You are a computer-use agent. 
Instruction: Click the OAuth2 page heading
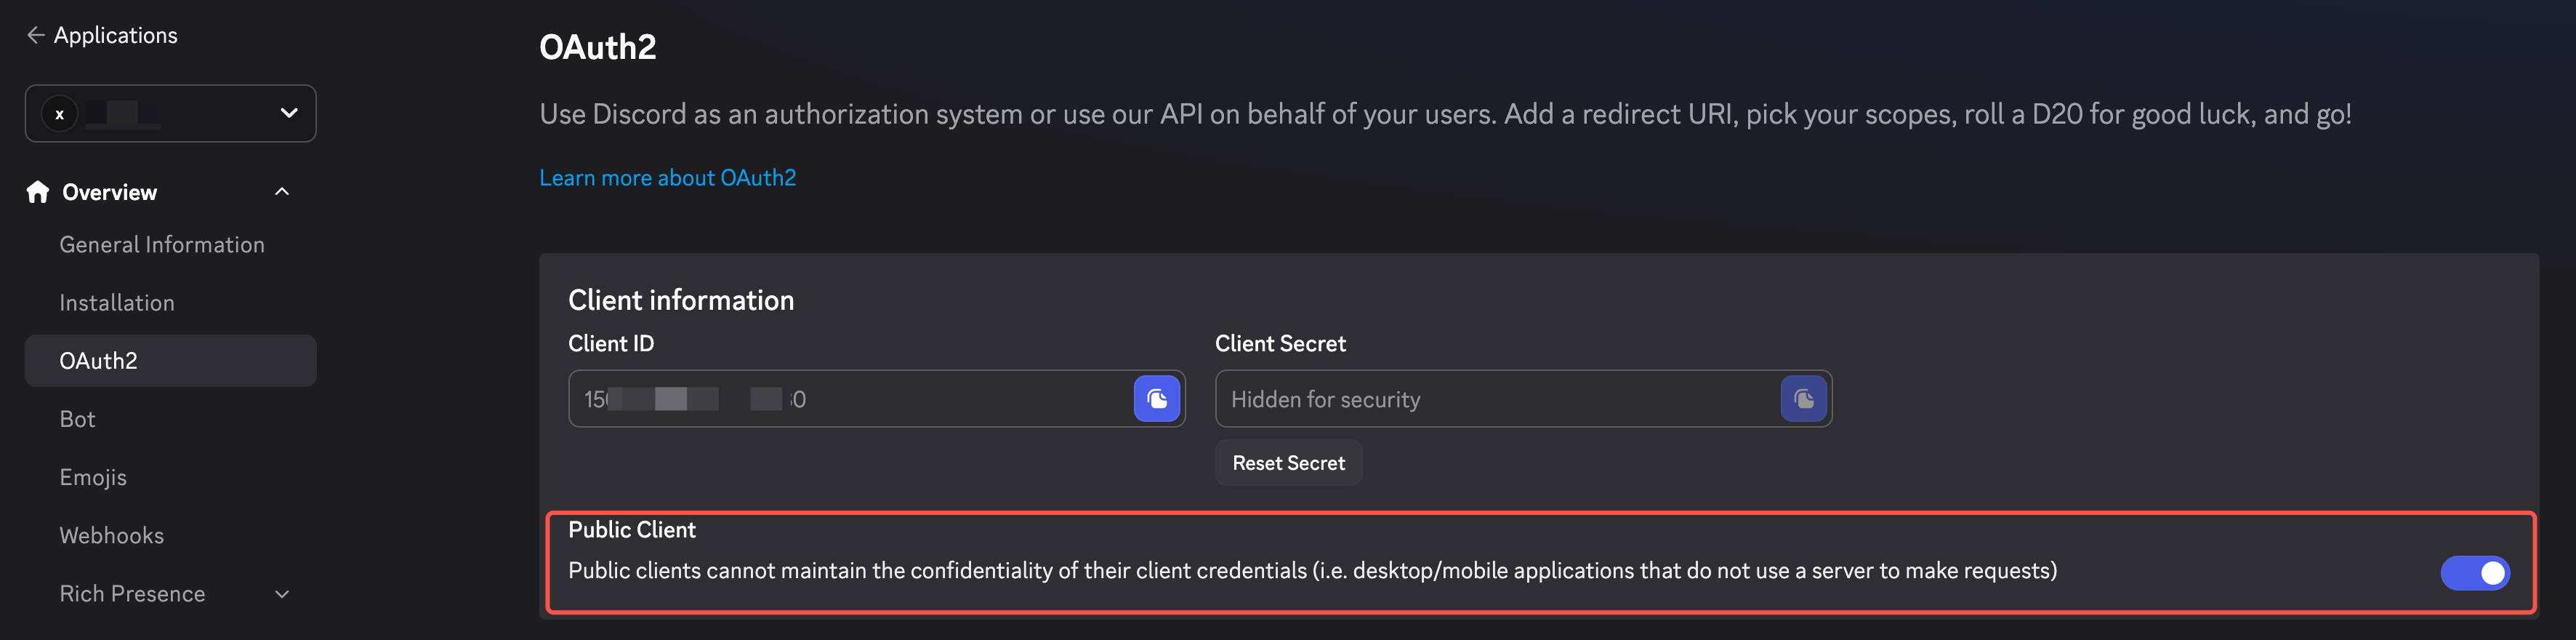click(598, 47)
